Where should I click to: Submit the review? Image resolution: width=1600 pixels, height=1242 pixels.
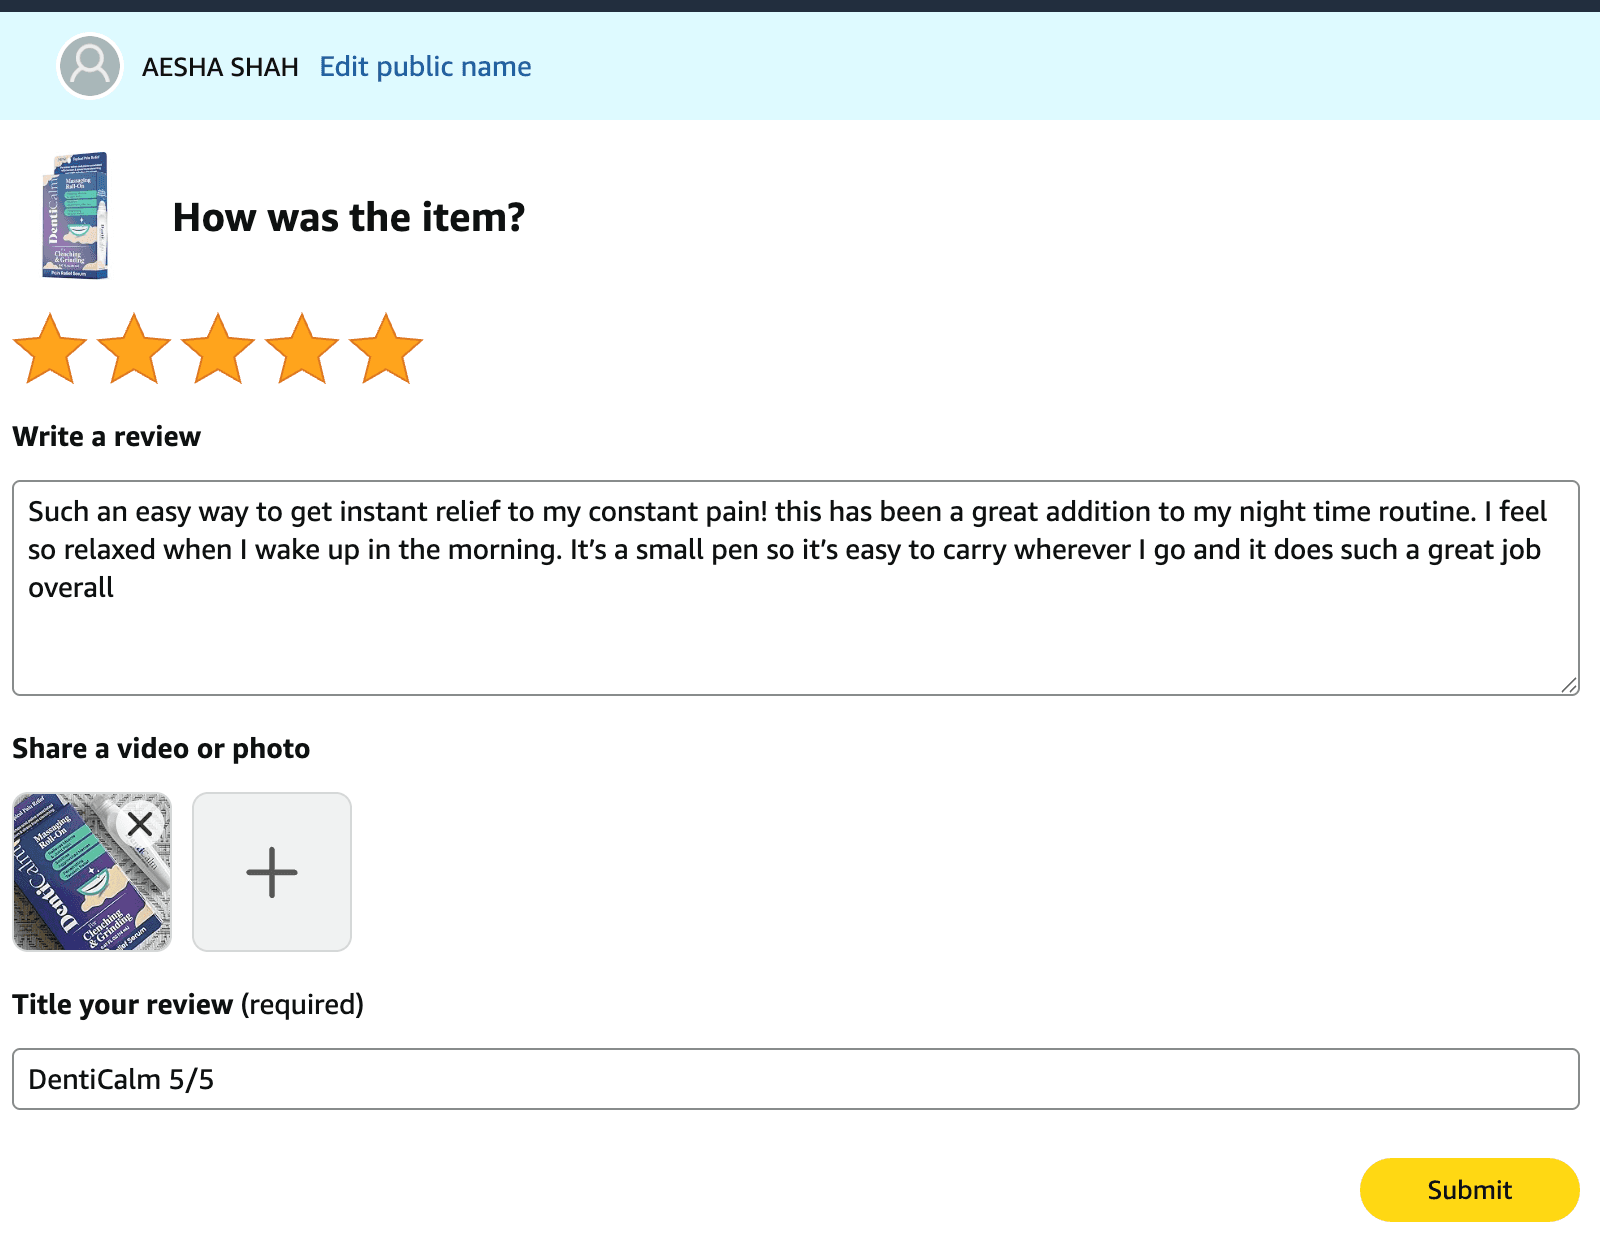click(x=1468, y=1190)
